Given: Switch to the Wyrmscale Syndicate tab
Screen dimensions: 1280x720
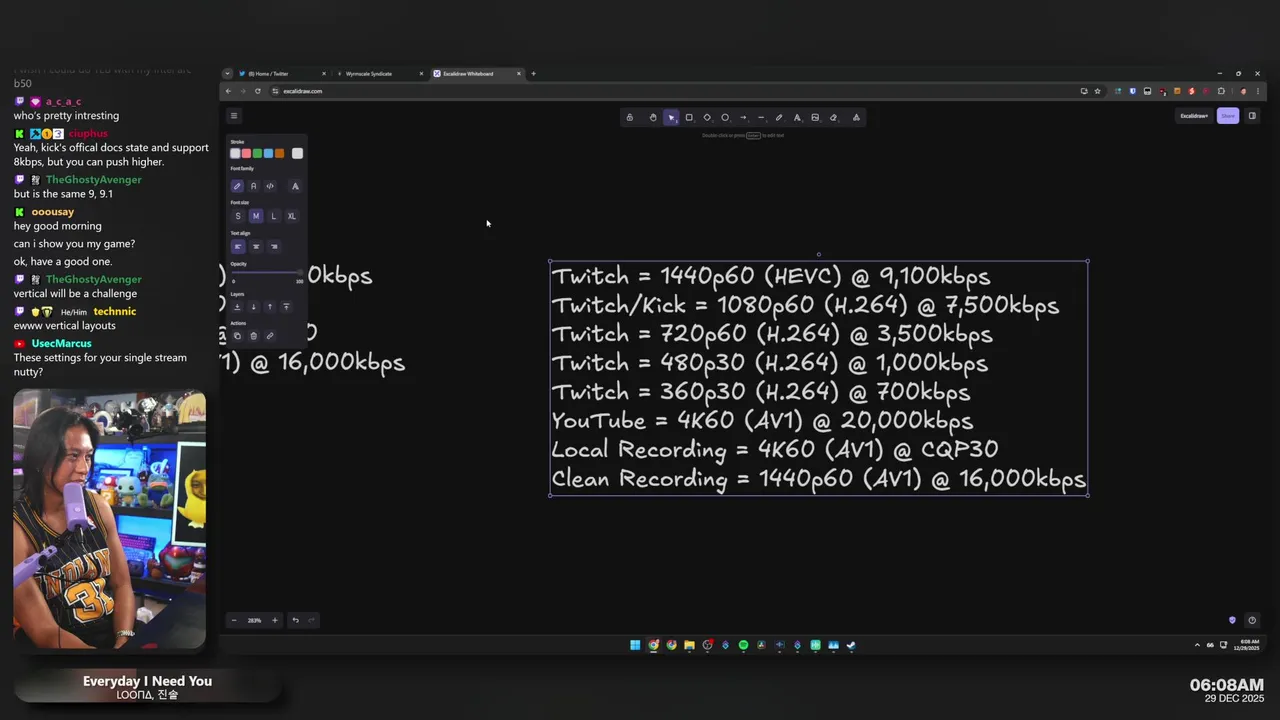Looking at the screenshot, I should 380,73.
